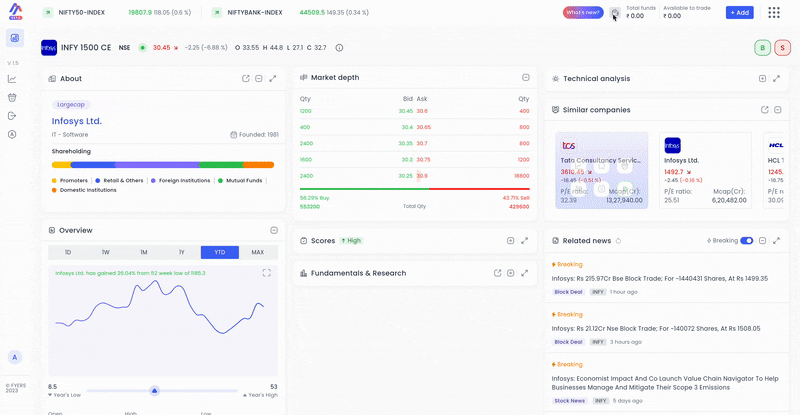Viewport: 800px width, 415px height.
Task: Expand the Scores panel
Action: 510,240
